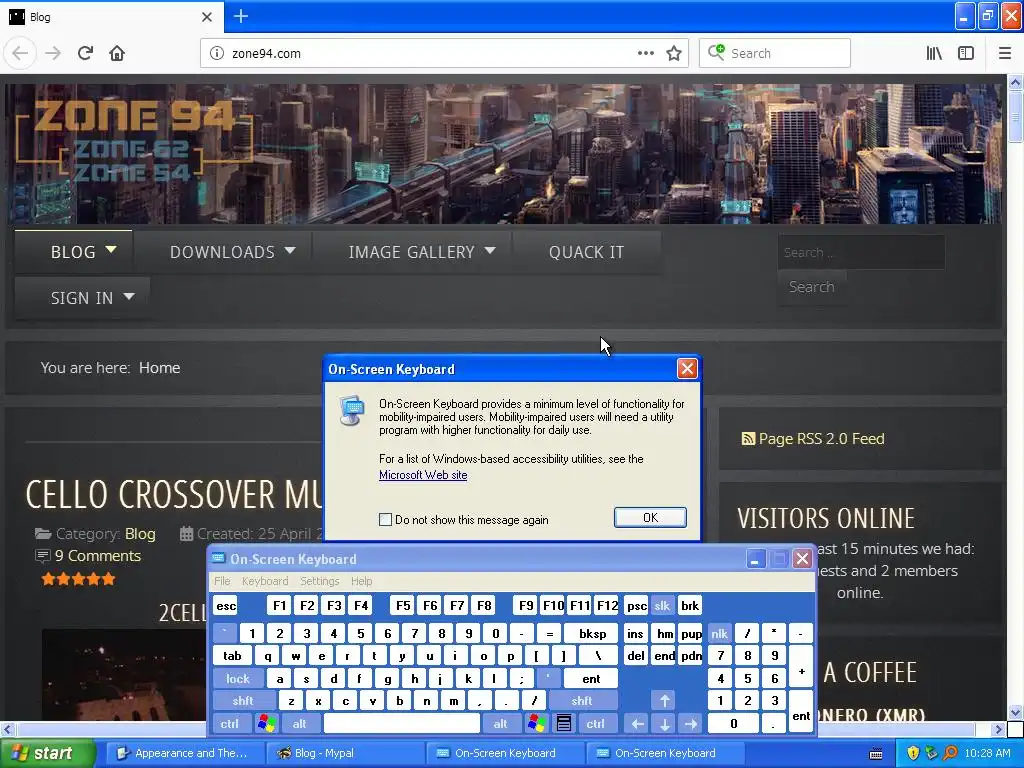Click the site search input field
The width and height of the screenshot is (1024, 768).
pos(861,252)
